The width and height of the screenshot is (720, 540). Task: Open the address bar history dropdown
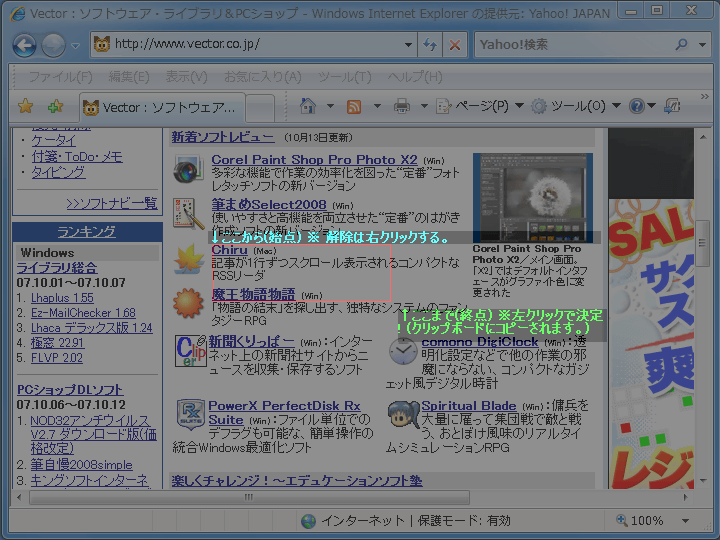[x=408, y=45]
